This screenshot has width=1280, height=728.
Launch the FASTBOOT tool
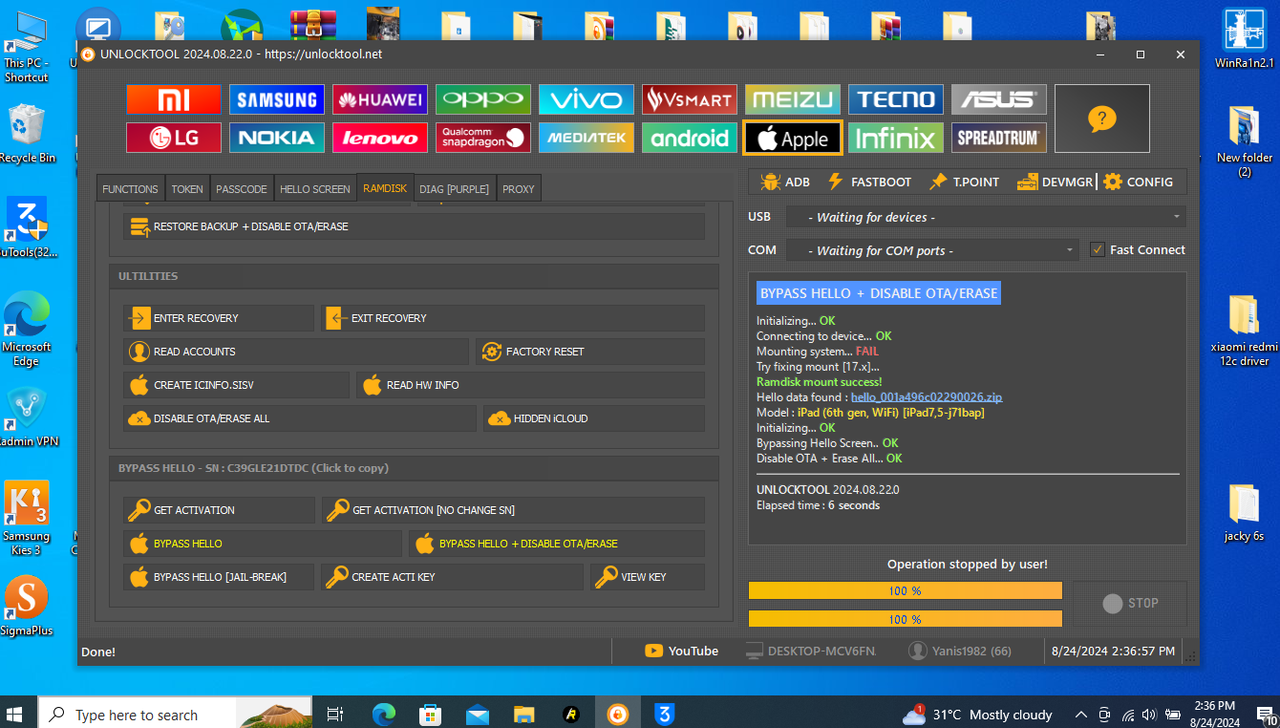869,182
